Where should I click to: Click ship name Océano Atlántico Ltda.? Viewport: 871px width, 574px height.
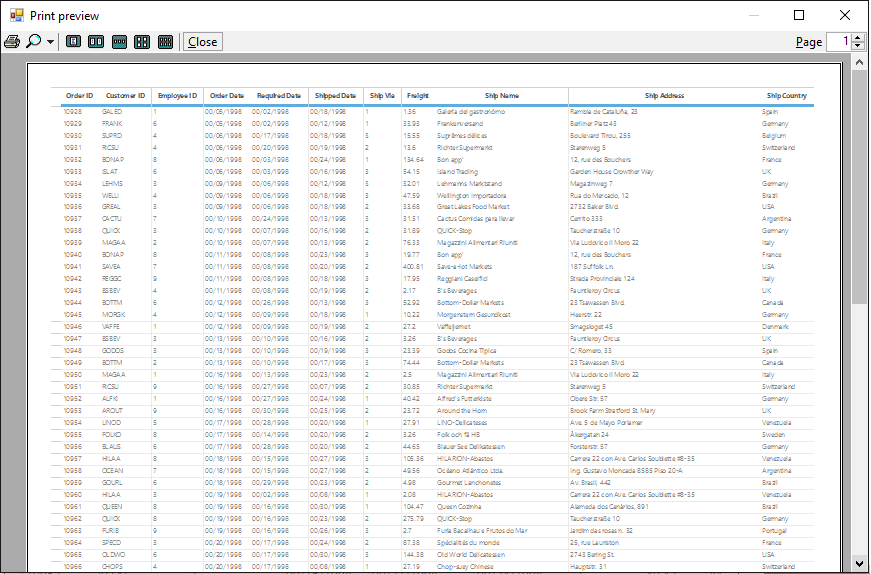coord(470,471)
